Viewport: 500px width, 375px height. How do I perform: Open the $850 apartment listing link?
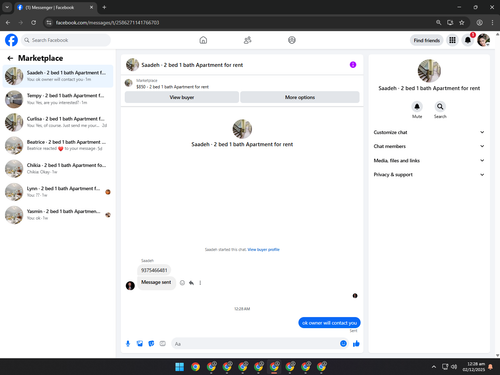[x=172, y=87]
